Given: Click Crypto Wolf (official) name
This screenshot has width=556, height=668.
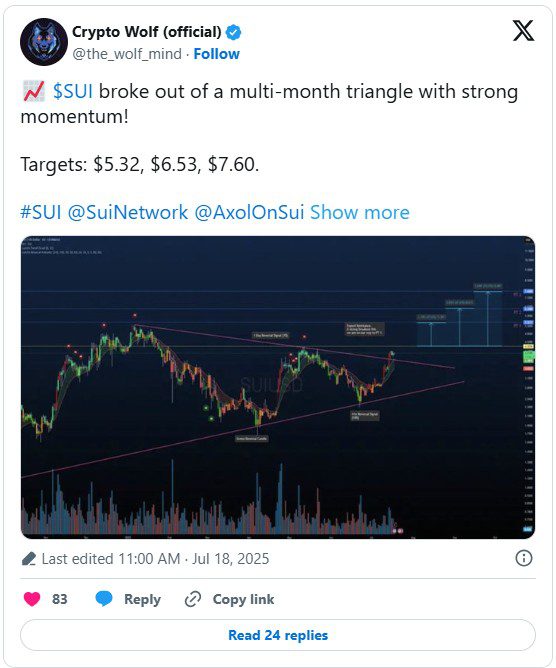Looking at the screenshot, I should click(147, 32).
